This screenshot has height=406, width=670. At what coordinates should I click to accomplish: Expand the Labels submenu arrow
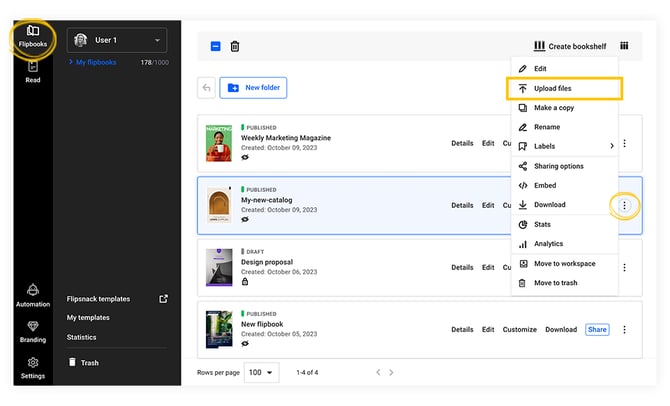612,146
